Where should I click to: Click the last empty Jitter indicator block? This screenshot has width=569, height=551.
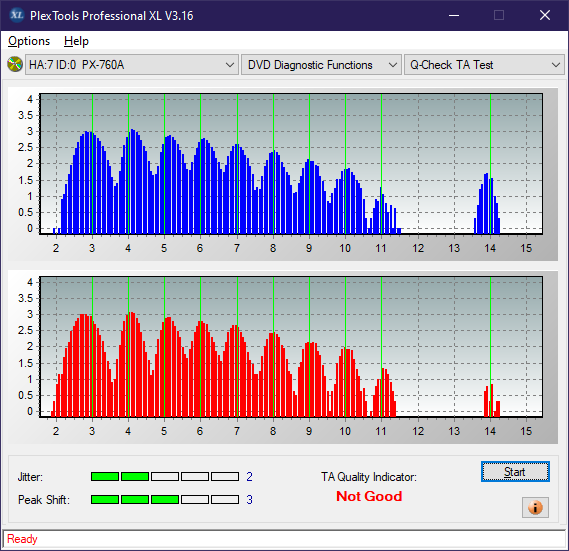click(x=225, y=476)
